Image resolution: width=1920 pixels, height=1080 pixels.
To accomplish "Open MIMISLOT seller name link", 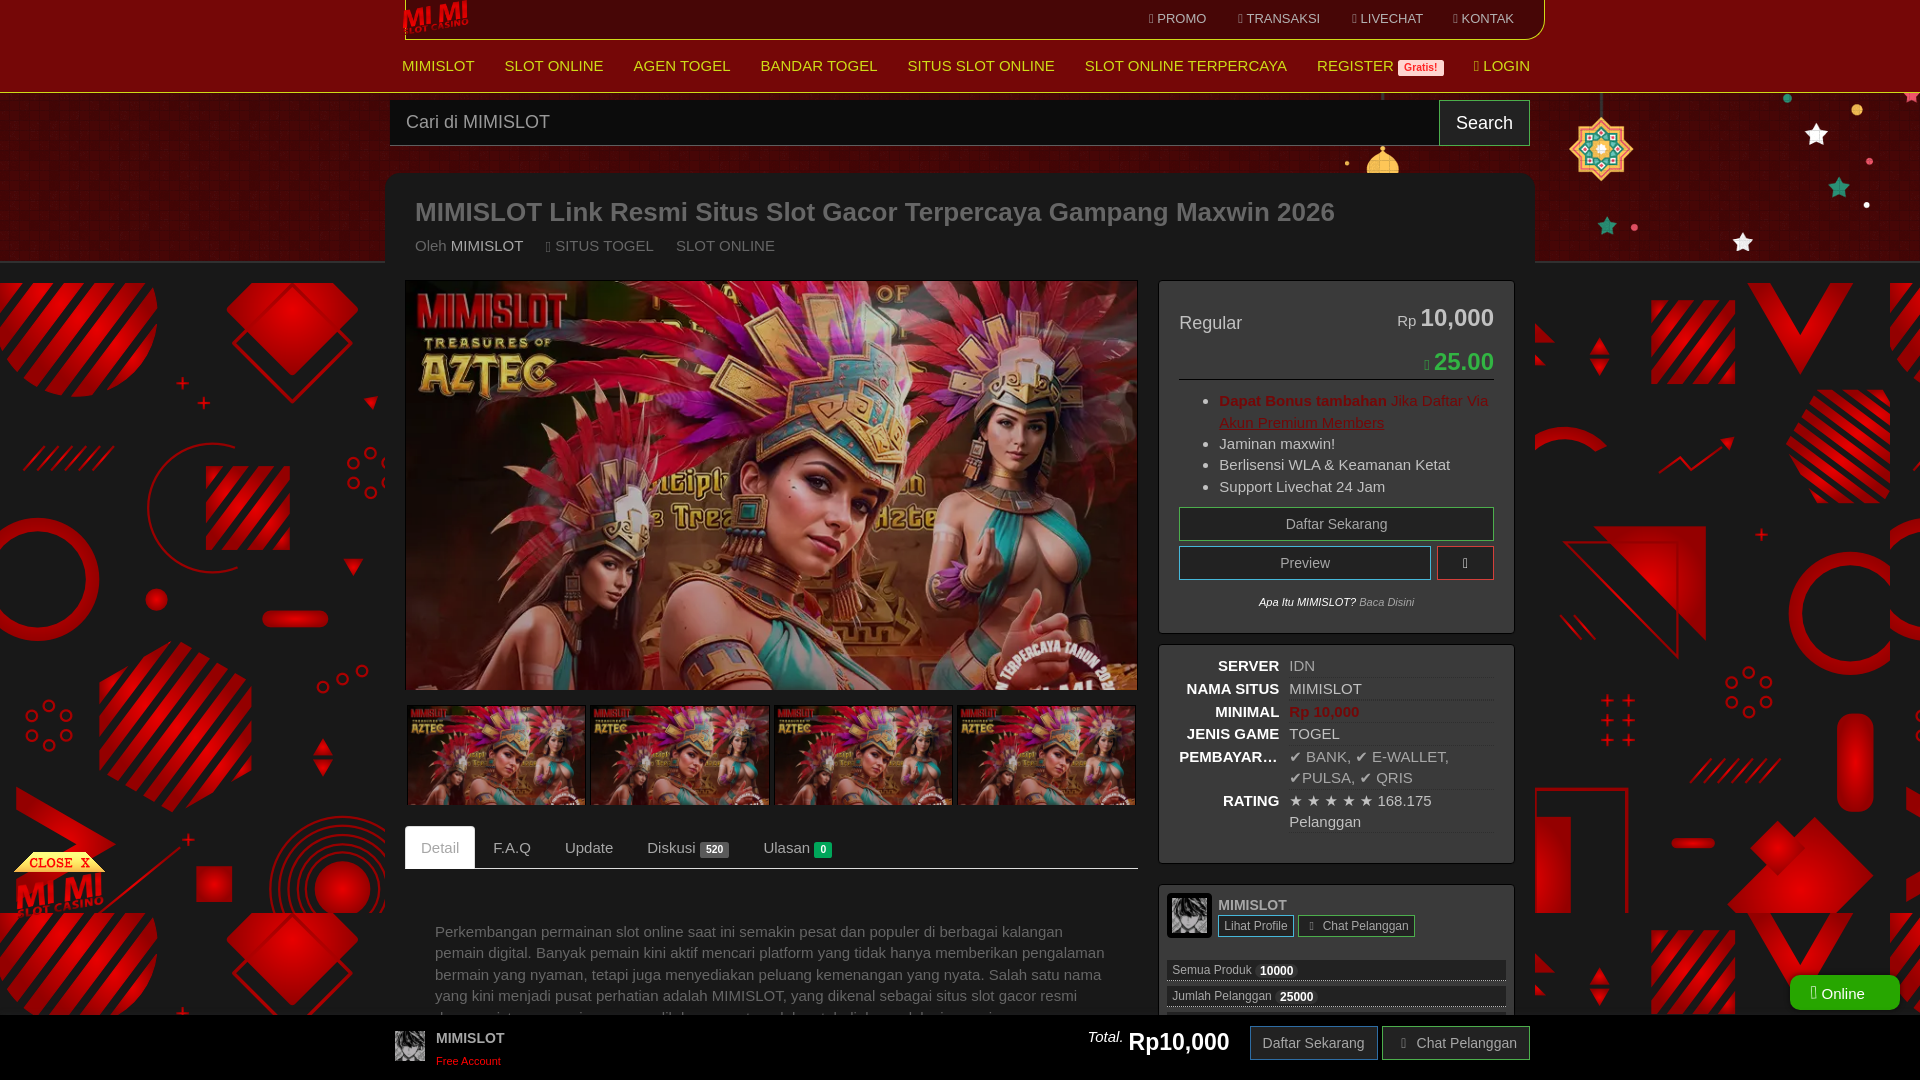I will click(1252, 905).
